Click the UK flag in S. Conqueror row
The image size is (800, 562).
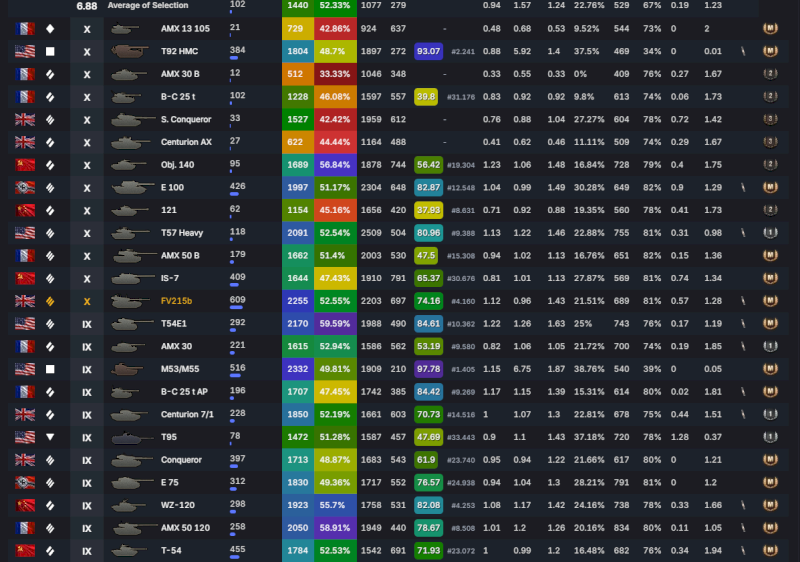25,119
